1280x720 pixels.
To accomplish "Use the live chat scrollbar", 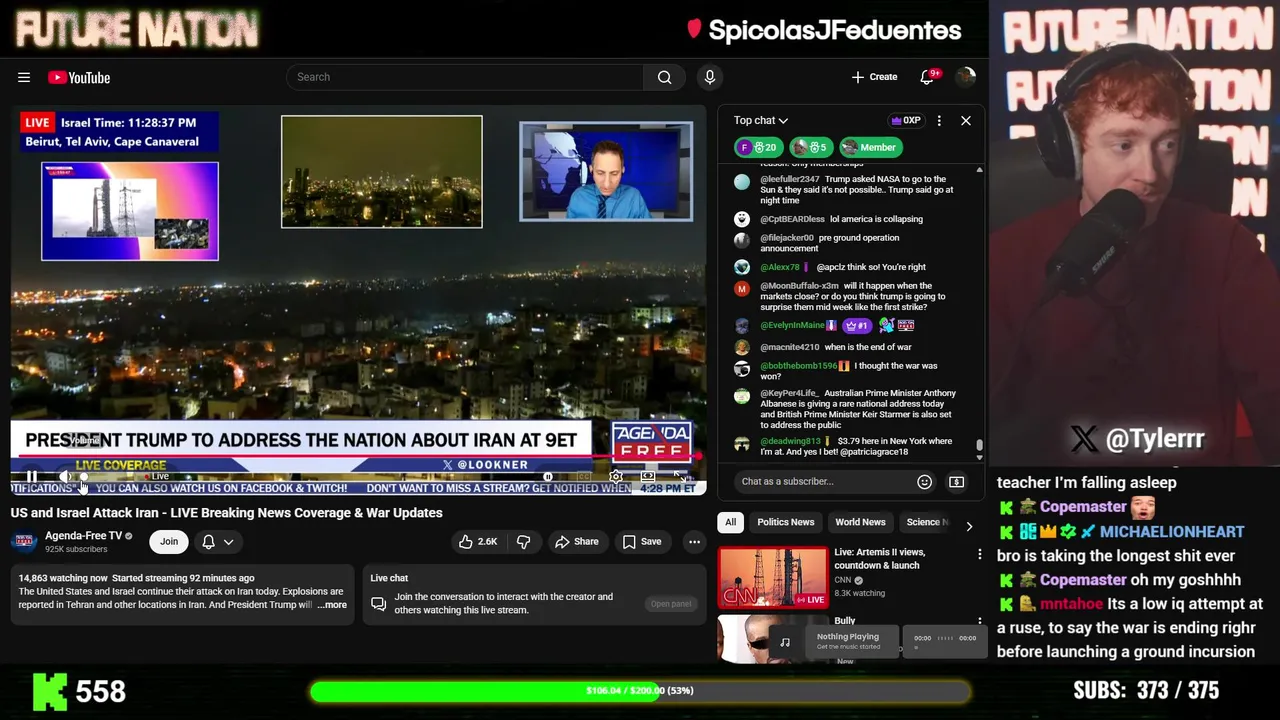I will (980, 446).
